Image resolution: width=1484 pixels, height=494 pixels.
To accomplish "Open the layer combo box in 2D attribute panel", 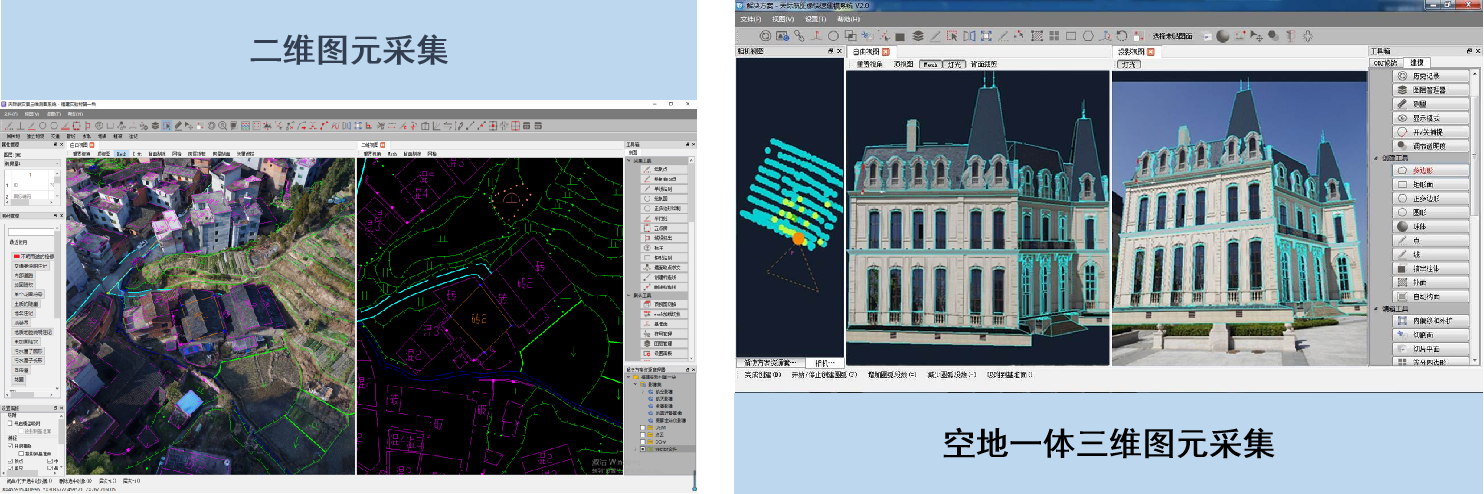I will (32, 163).
